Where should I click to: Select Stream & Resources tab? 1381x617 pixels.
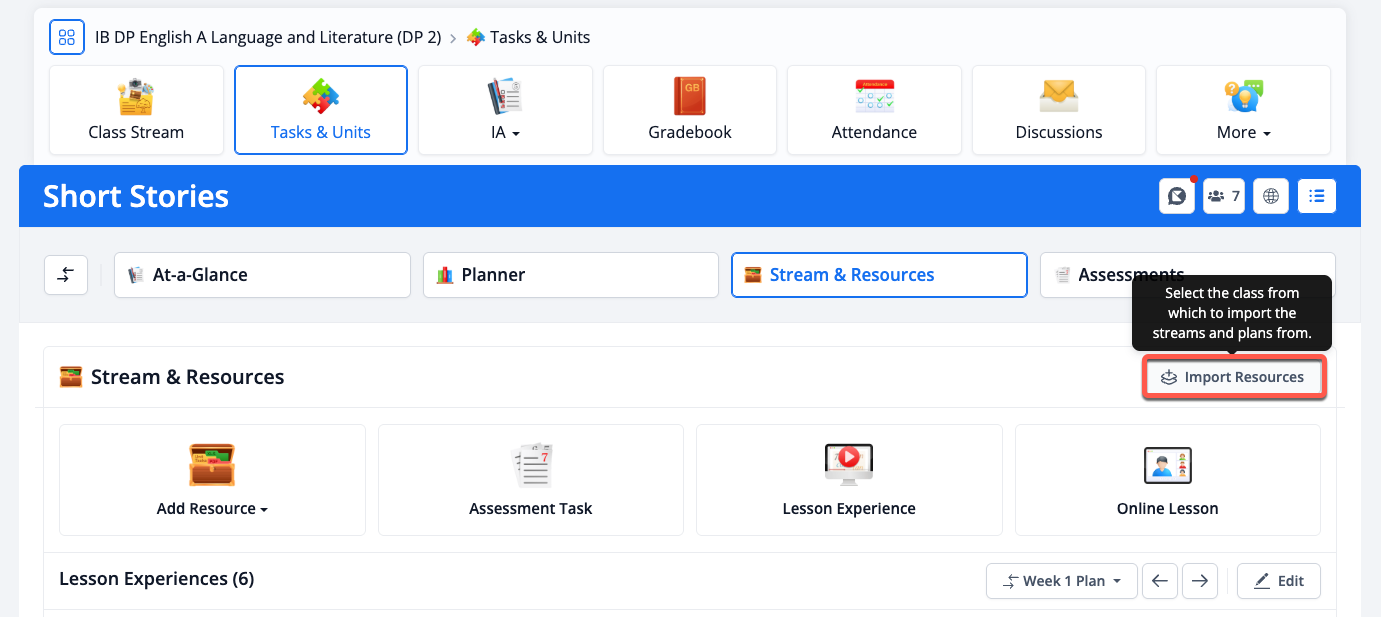(x=879, y=275)
